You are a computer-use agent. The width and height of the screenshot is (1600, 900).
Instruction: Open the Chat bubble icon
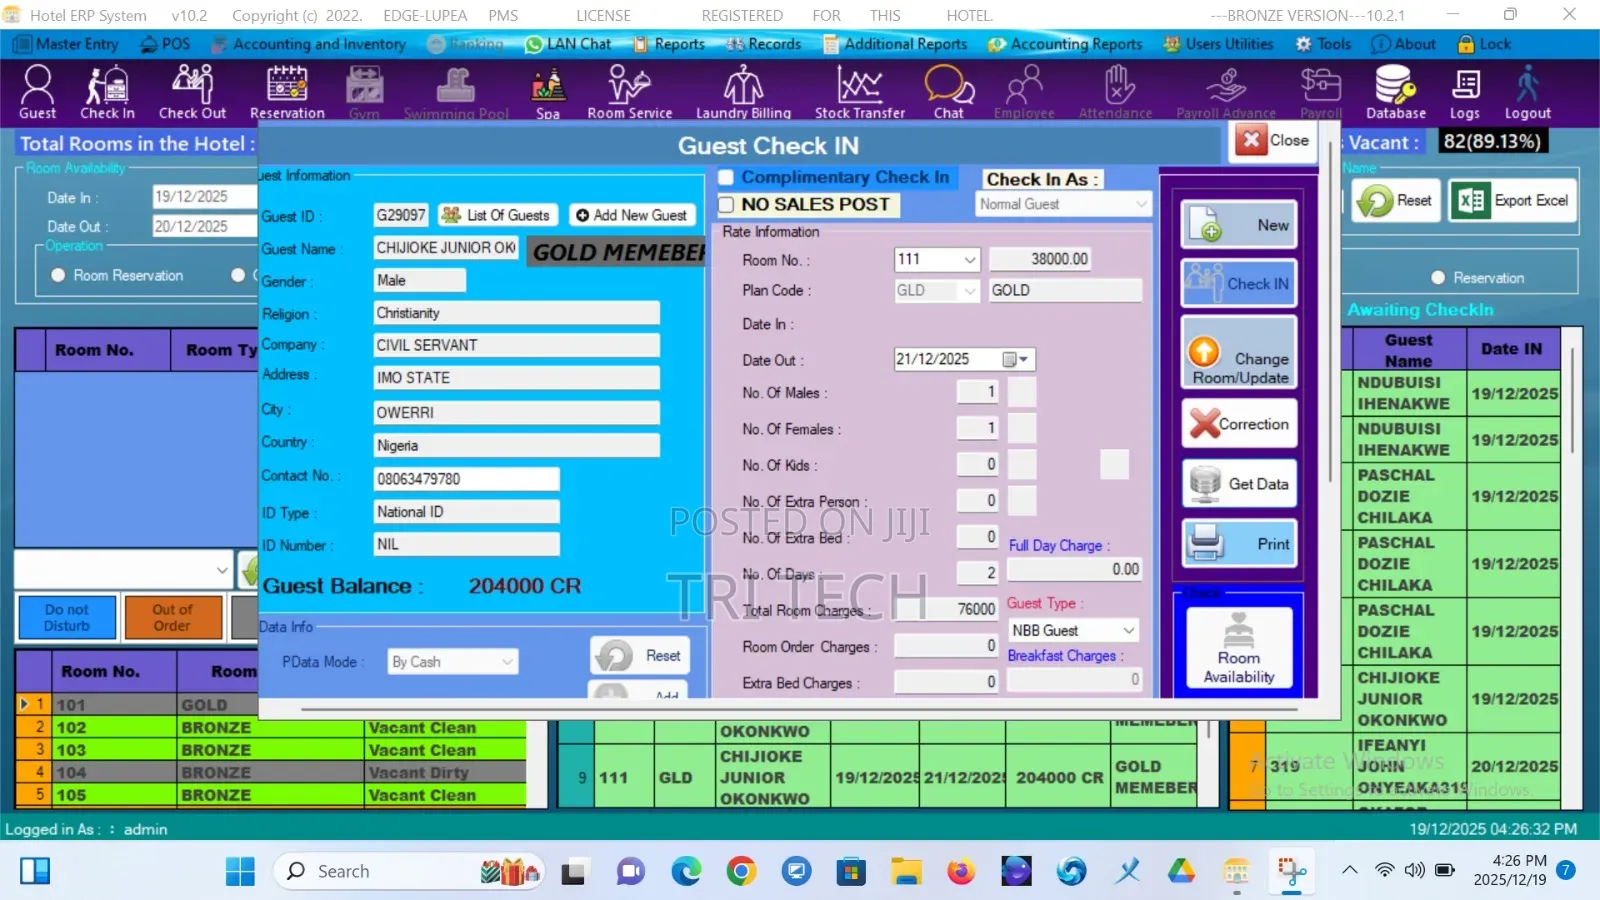948,92
